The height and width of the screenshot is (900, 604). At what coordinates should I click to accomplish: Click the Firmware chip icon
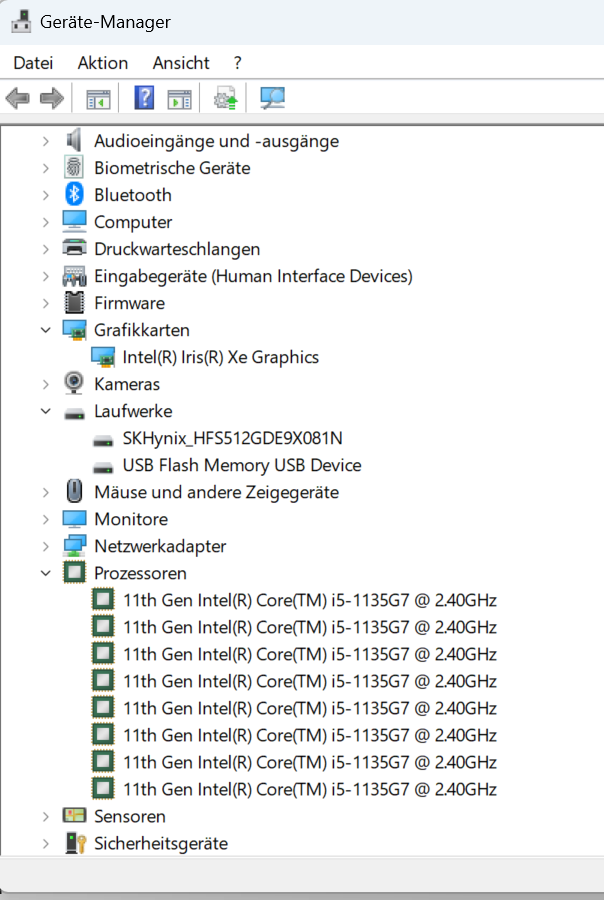click(74, 302)
